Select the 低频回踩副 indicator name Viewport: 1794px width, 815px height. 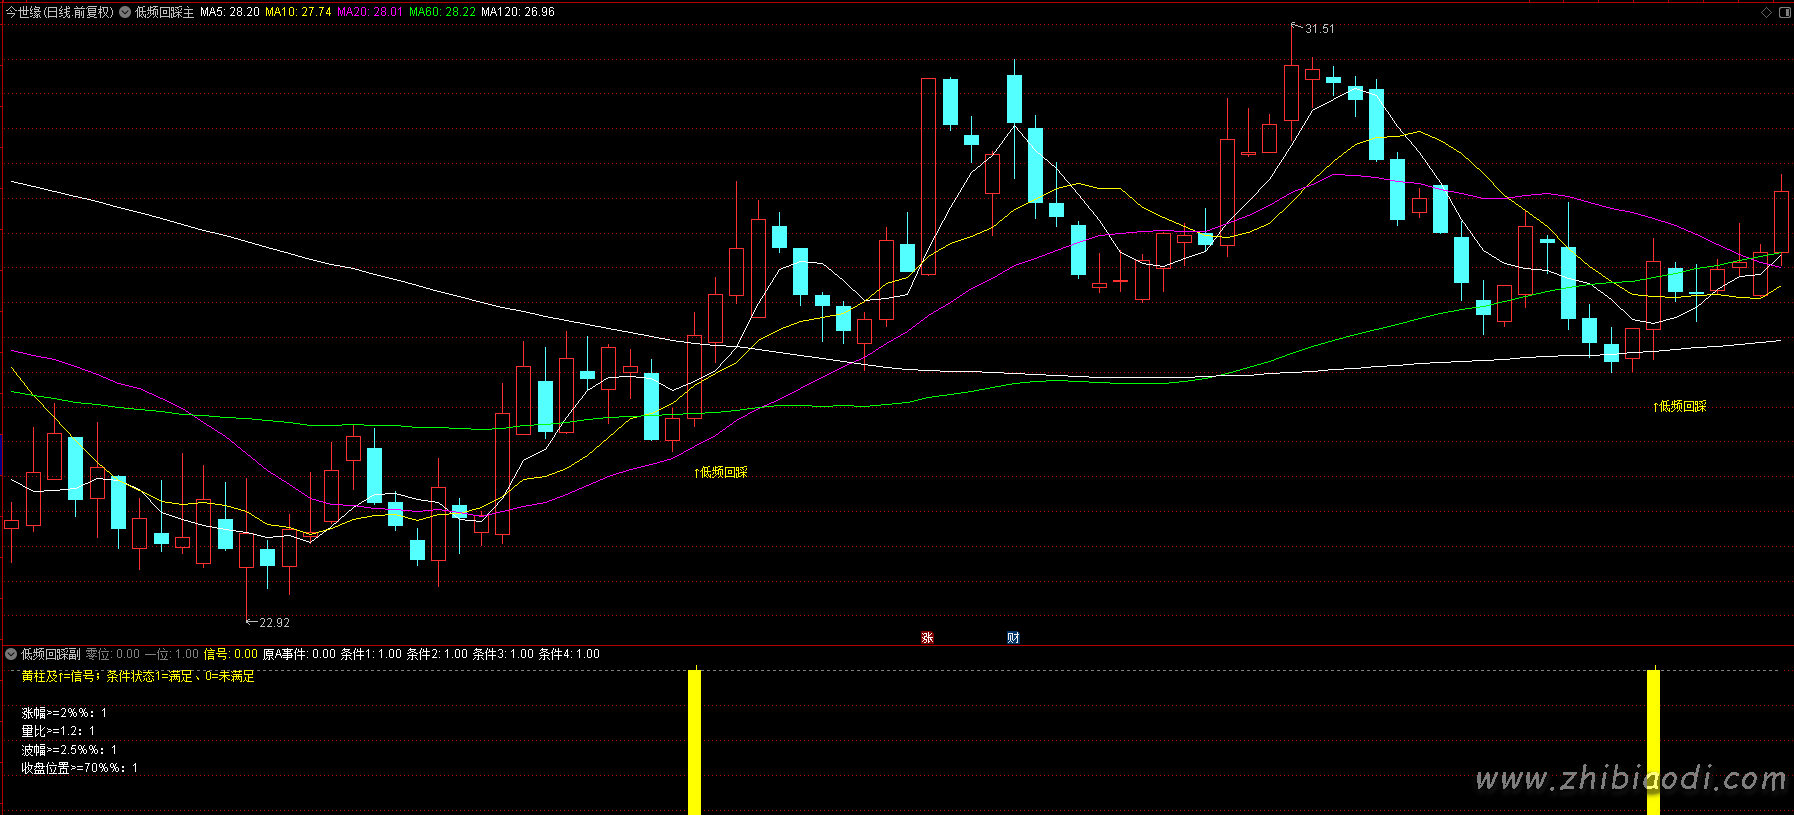(51, 654)
